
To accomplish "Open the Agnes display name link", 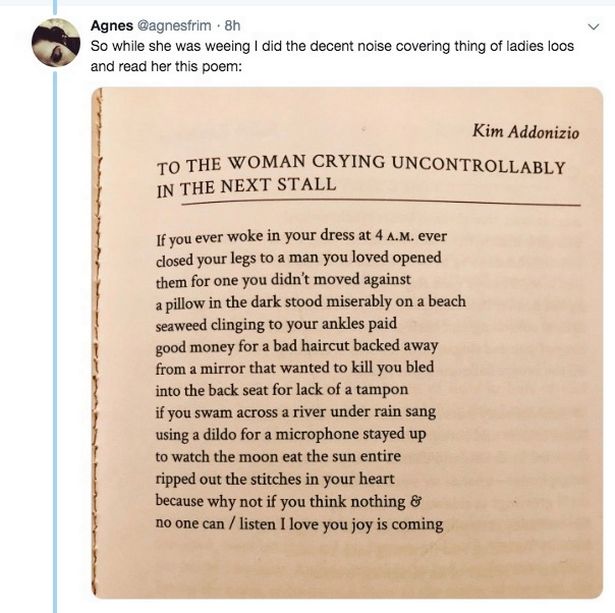I will (x=112, y=25).
